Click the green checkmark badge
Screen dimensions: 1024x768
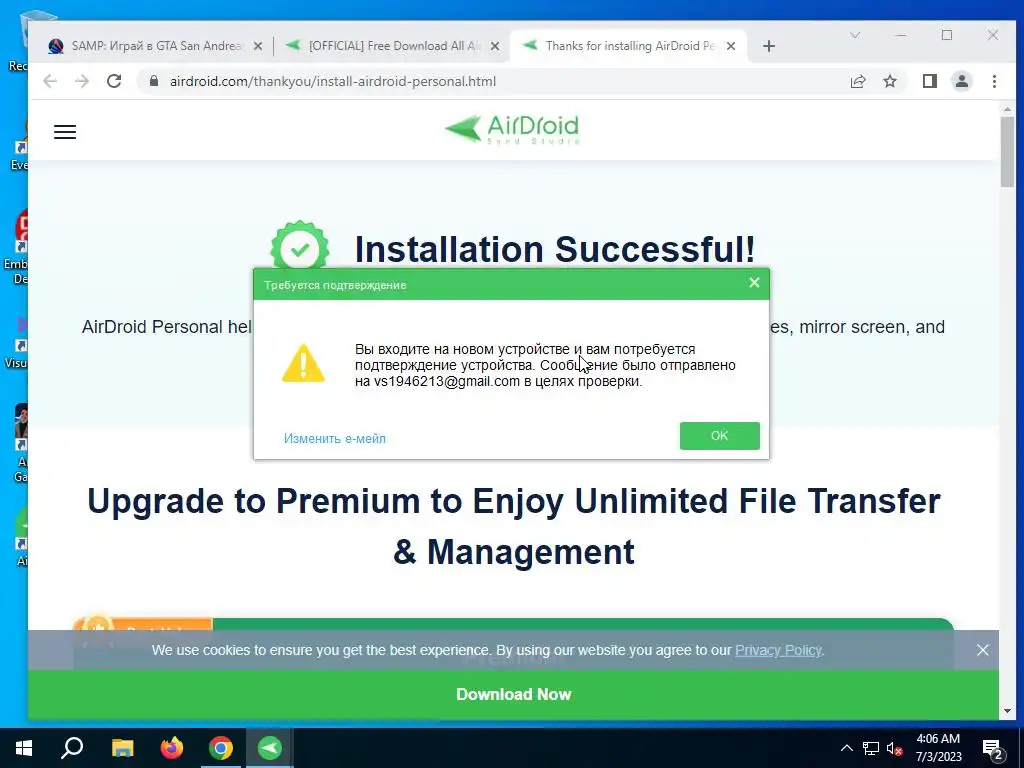(300, 246)
